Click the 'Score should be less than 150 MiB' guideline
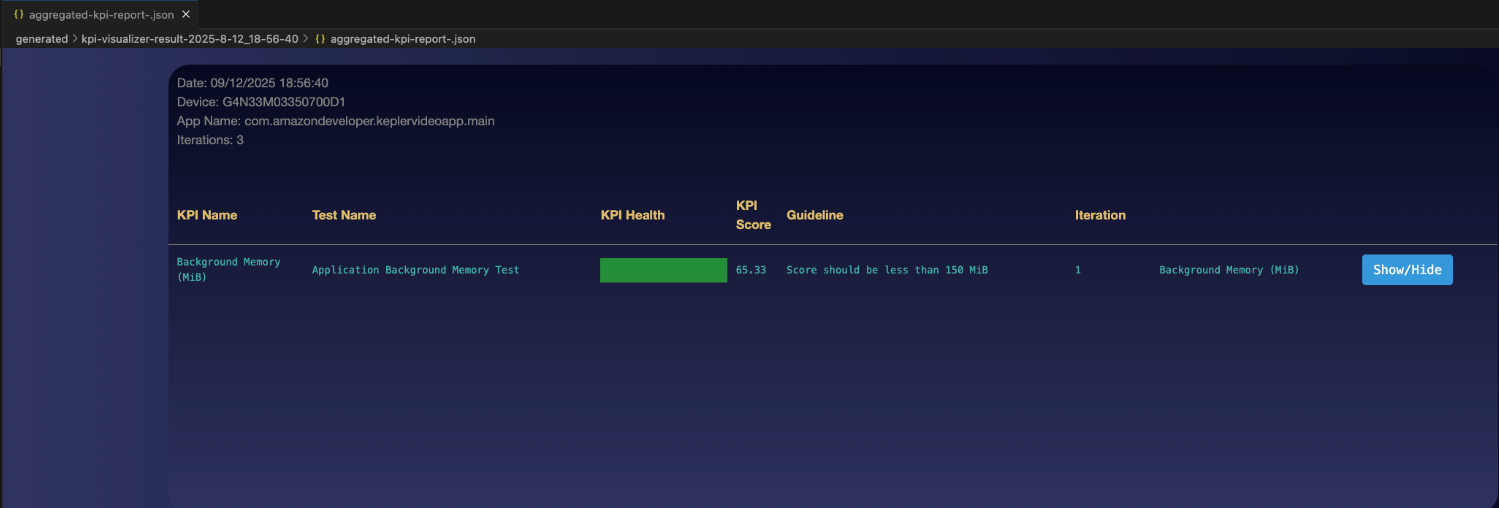 tap(887, 270)
